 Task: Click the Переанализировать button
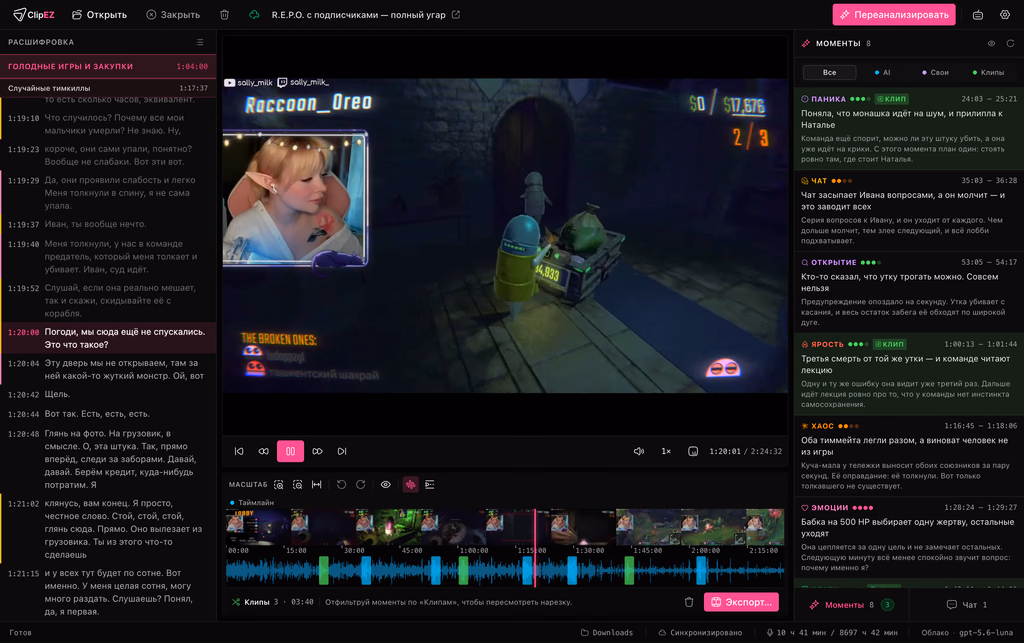(x=893, y=14)
